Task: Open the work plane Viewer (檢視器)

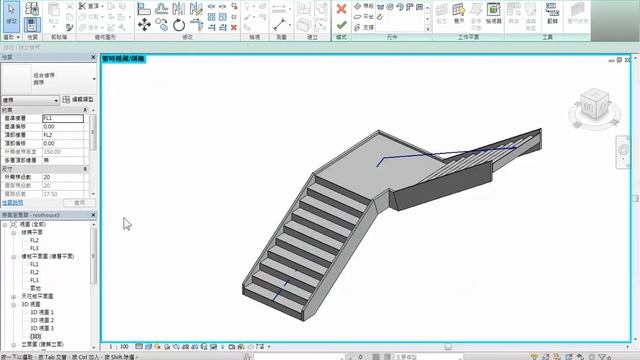Action: 493,12
